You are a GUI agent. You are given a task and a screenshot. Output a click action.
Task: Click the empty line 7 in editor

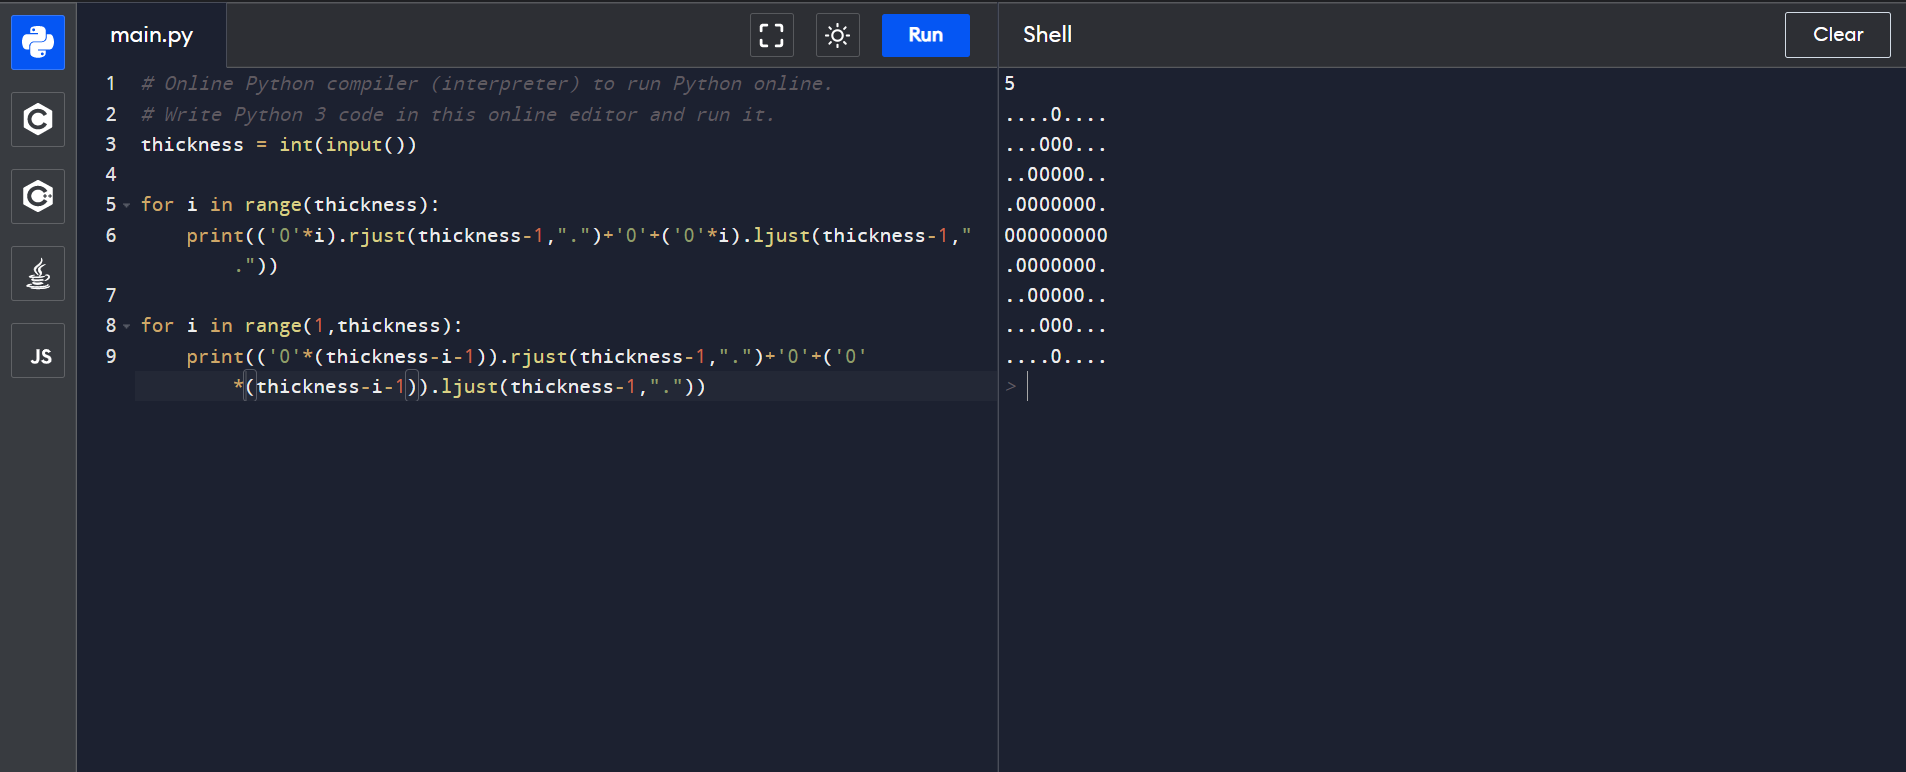[x=400, y=295]
